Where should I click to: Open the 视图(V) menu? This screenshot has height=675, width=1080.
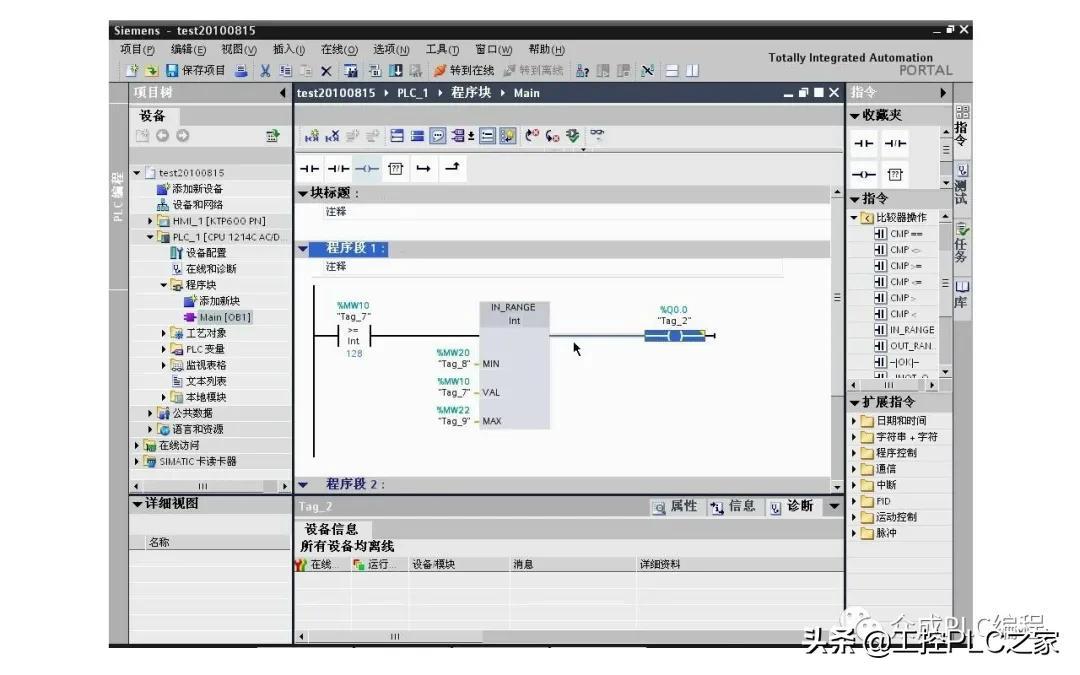pos(238,50)
